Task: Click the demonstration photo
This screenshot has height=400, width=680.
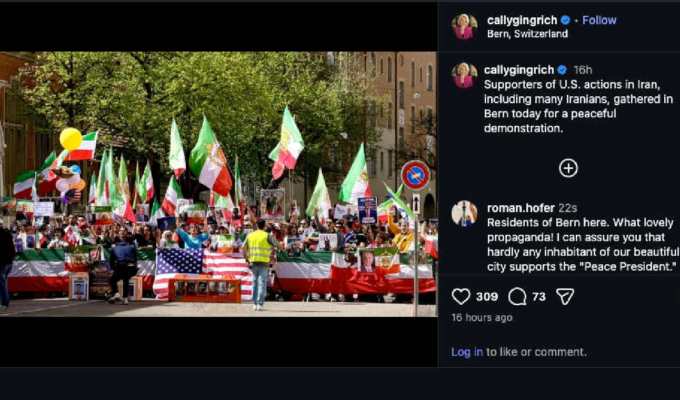Action: click(218, 184)
